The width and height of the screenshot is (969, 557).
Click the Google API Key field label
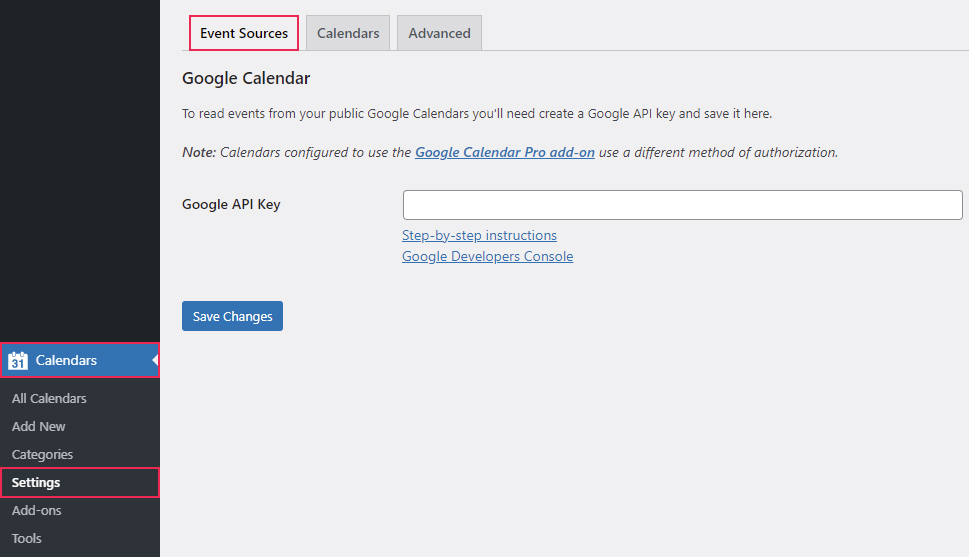231,205
